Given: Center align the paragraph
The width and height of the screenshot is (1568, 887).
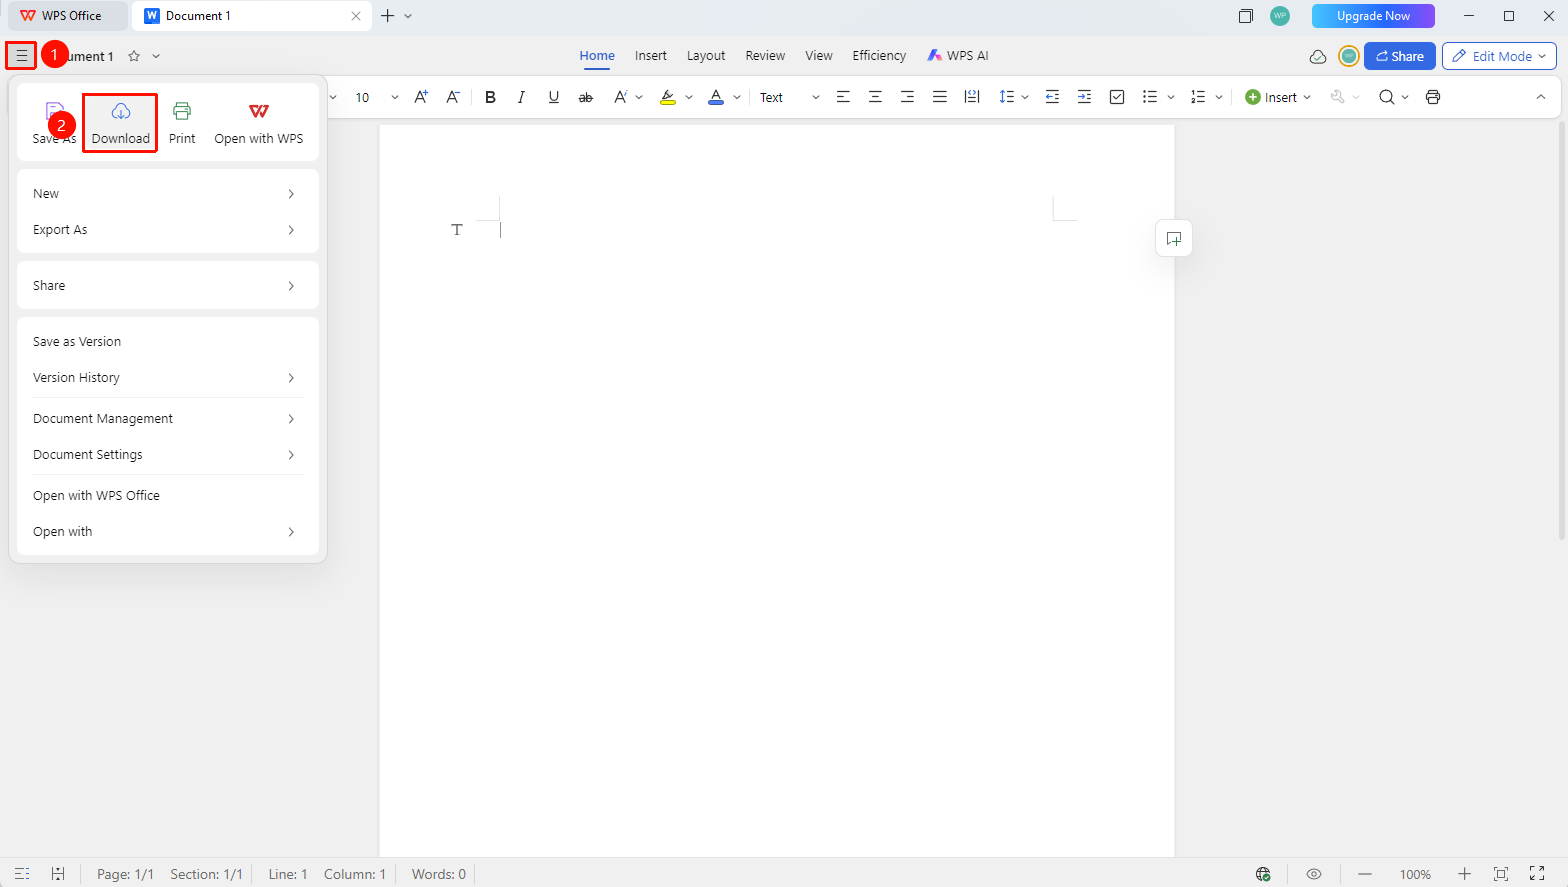Looking at the screenshot, I should point(875,97).
